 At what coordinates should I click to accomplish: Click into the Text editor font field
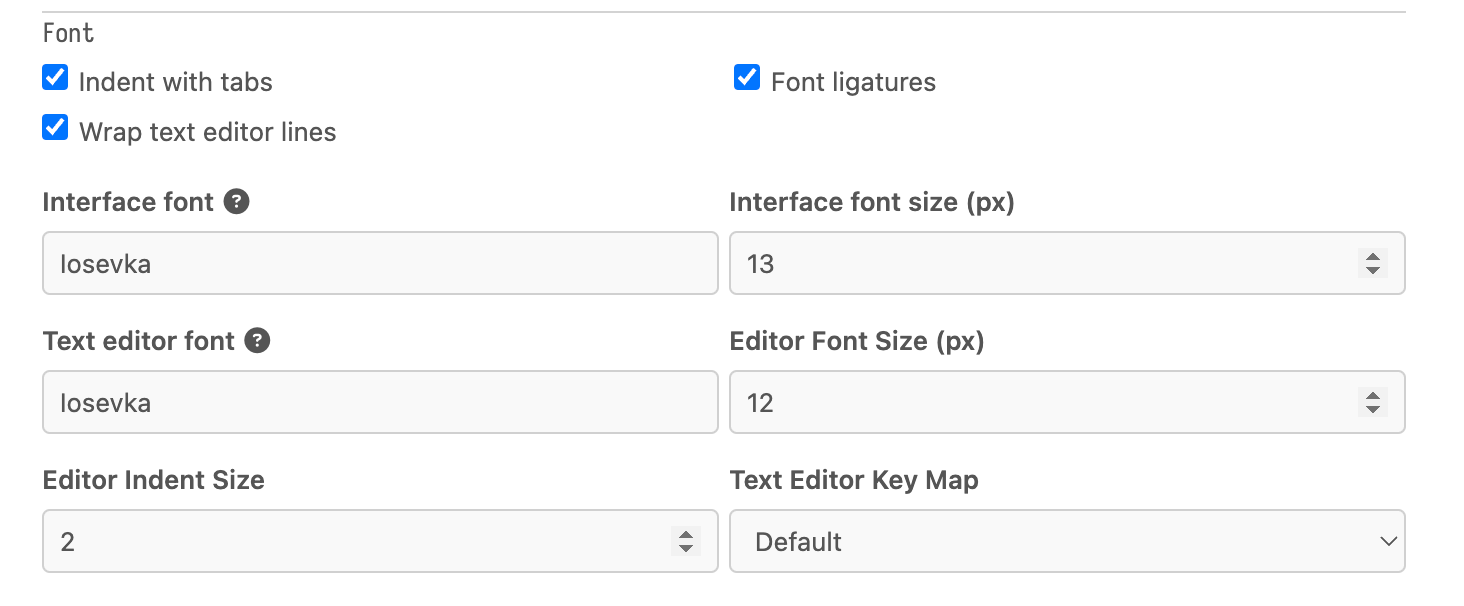click(x=380, y=403)
